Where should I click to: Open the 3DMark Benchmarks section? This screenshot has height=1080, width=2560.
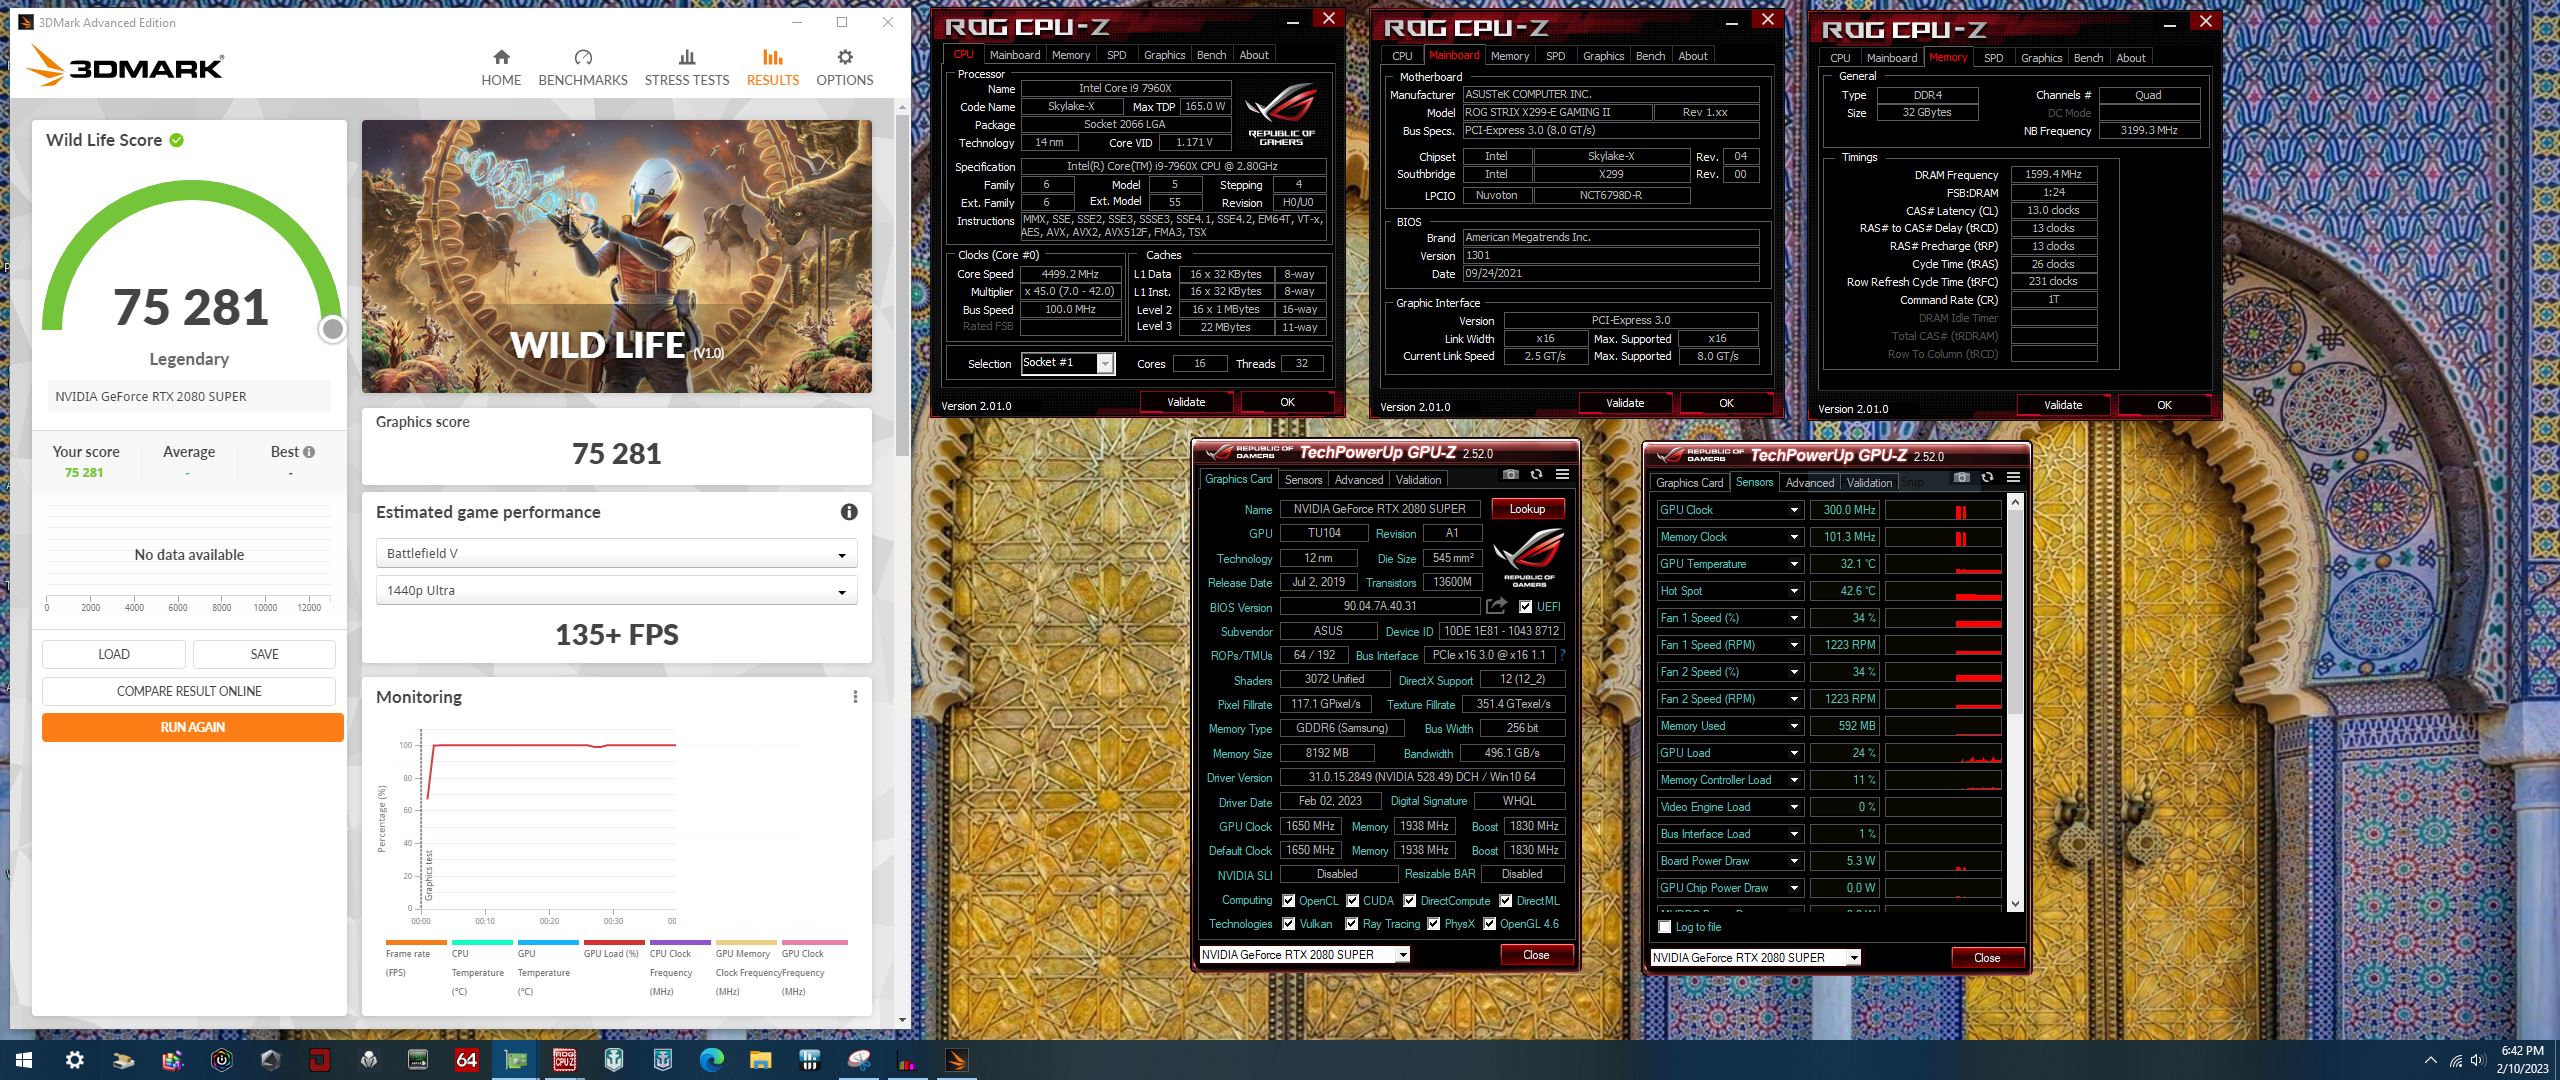click(x=583, y=68)
